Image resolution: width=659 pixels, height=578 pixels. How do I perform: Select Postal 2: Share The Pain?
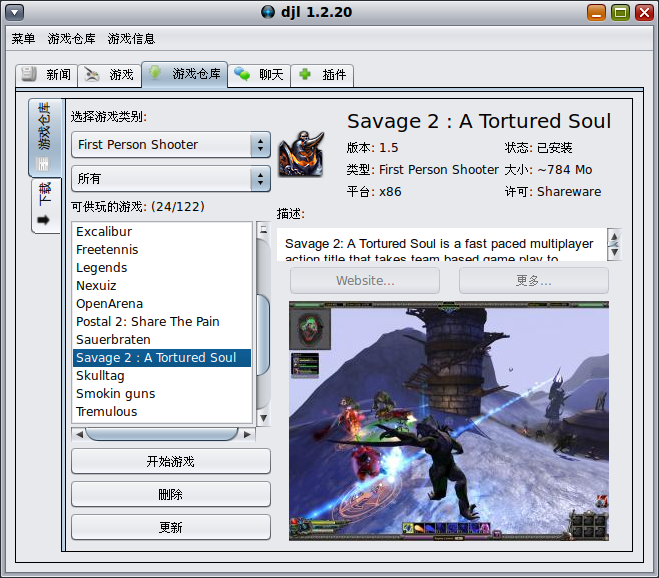[x=162, y=322]
